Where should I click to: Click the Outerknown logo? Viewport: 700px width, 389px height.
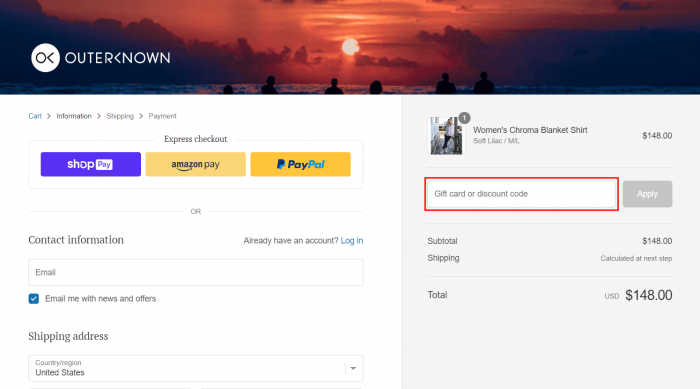coord(100,58)
